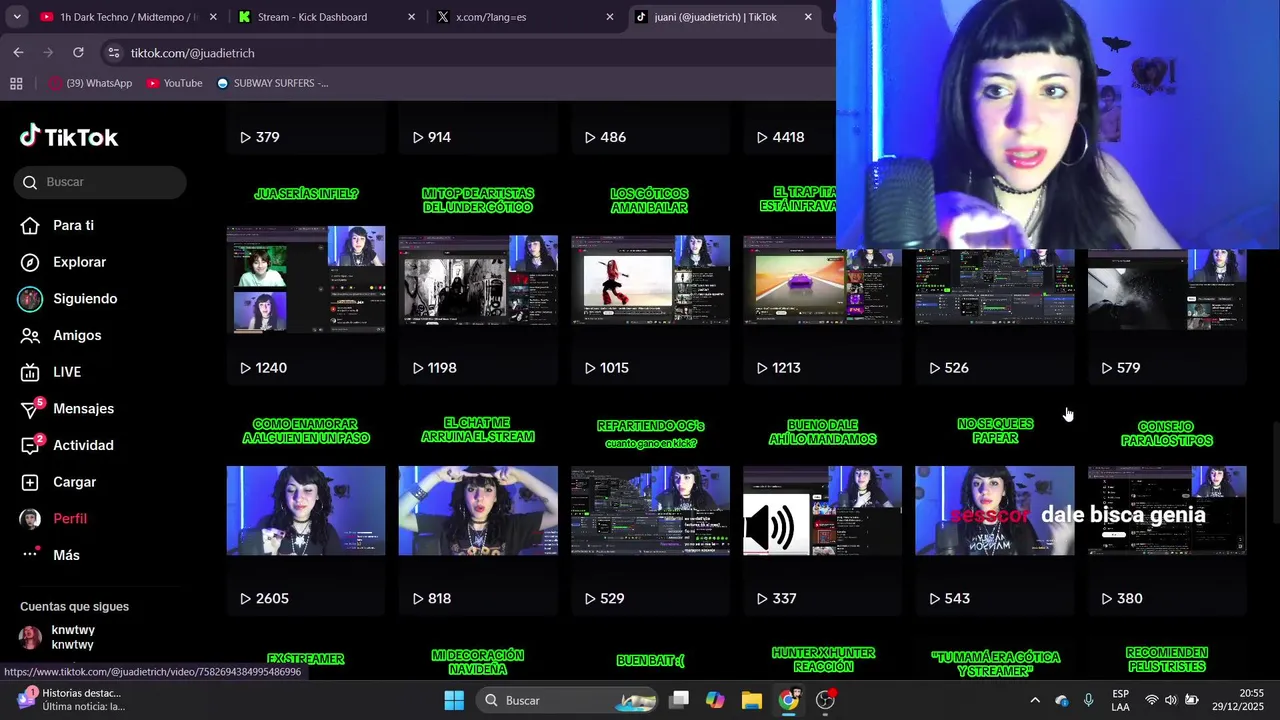Open video BUENO DALE AHÍ LO MANDAMOS
The width and height of the screenshot is (1280, 720).
[822, 510]
